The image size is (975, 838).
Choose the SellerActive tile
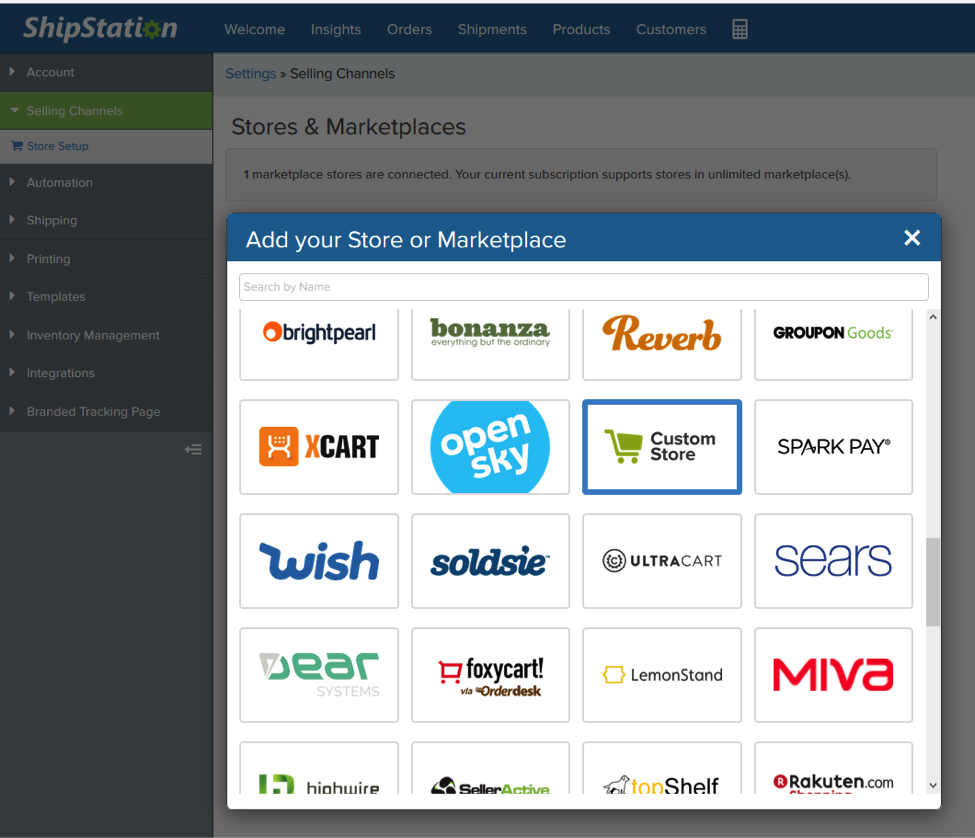coord(491,768)
